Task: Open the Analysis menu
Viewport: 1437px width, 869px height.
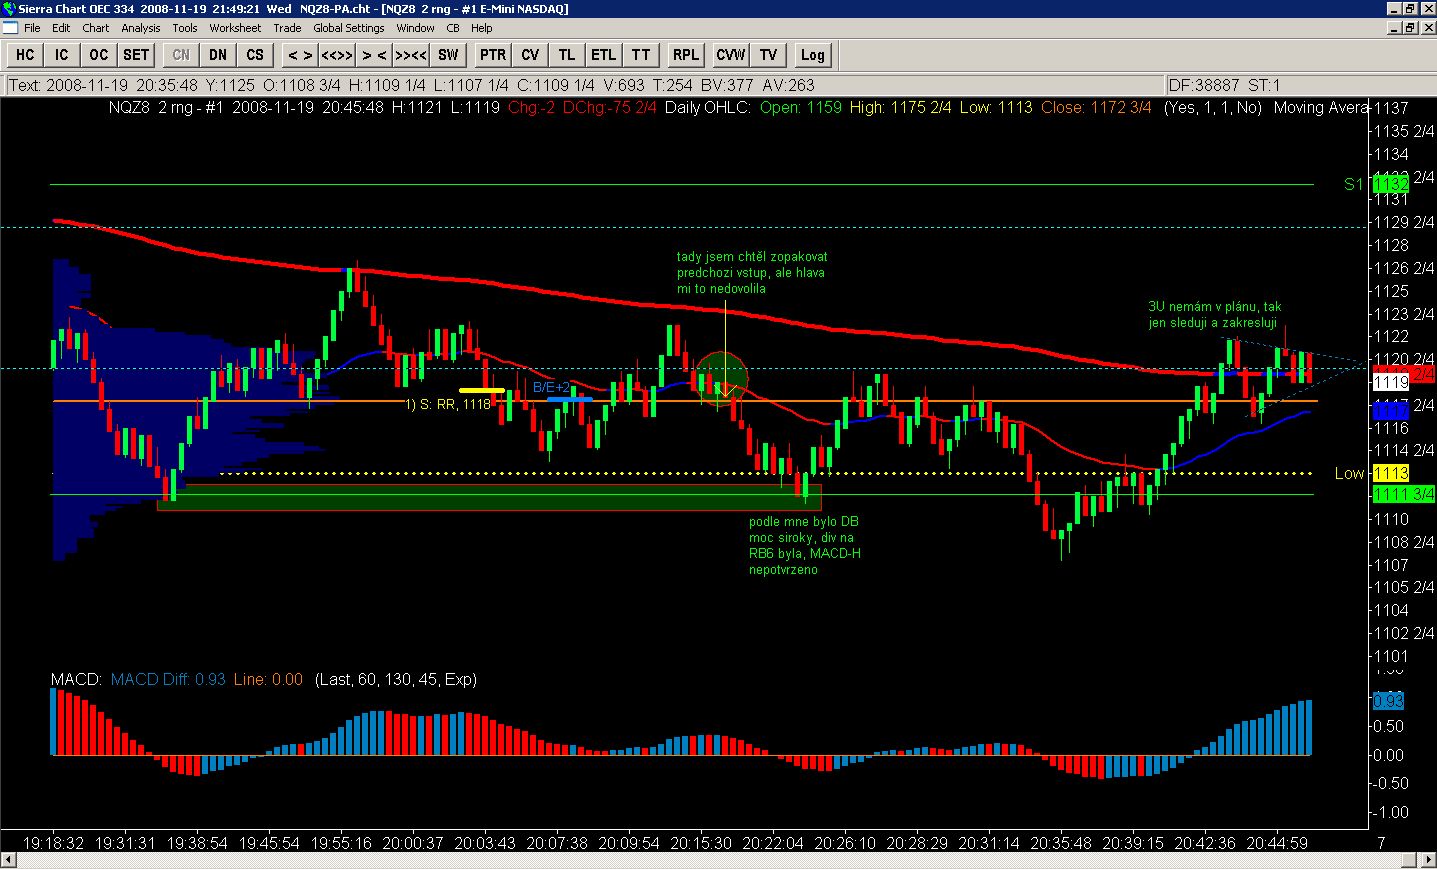Action: coord(141,28)
